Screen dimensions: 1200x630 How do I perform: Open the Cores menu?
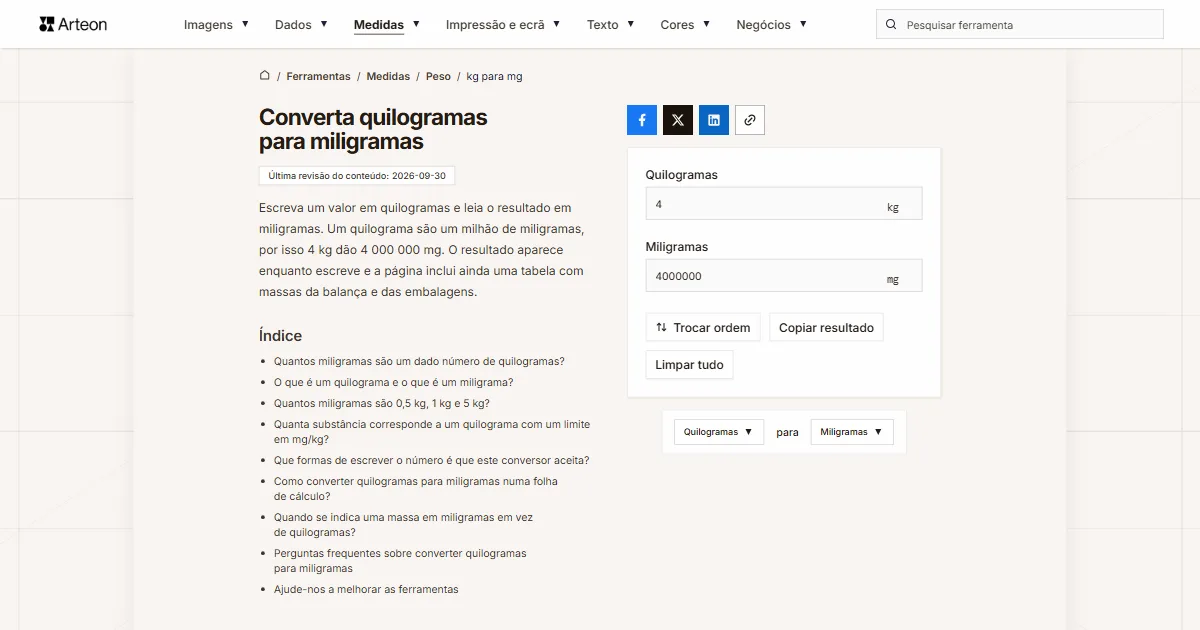(685, 24)
